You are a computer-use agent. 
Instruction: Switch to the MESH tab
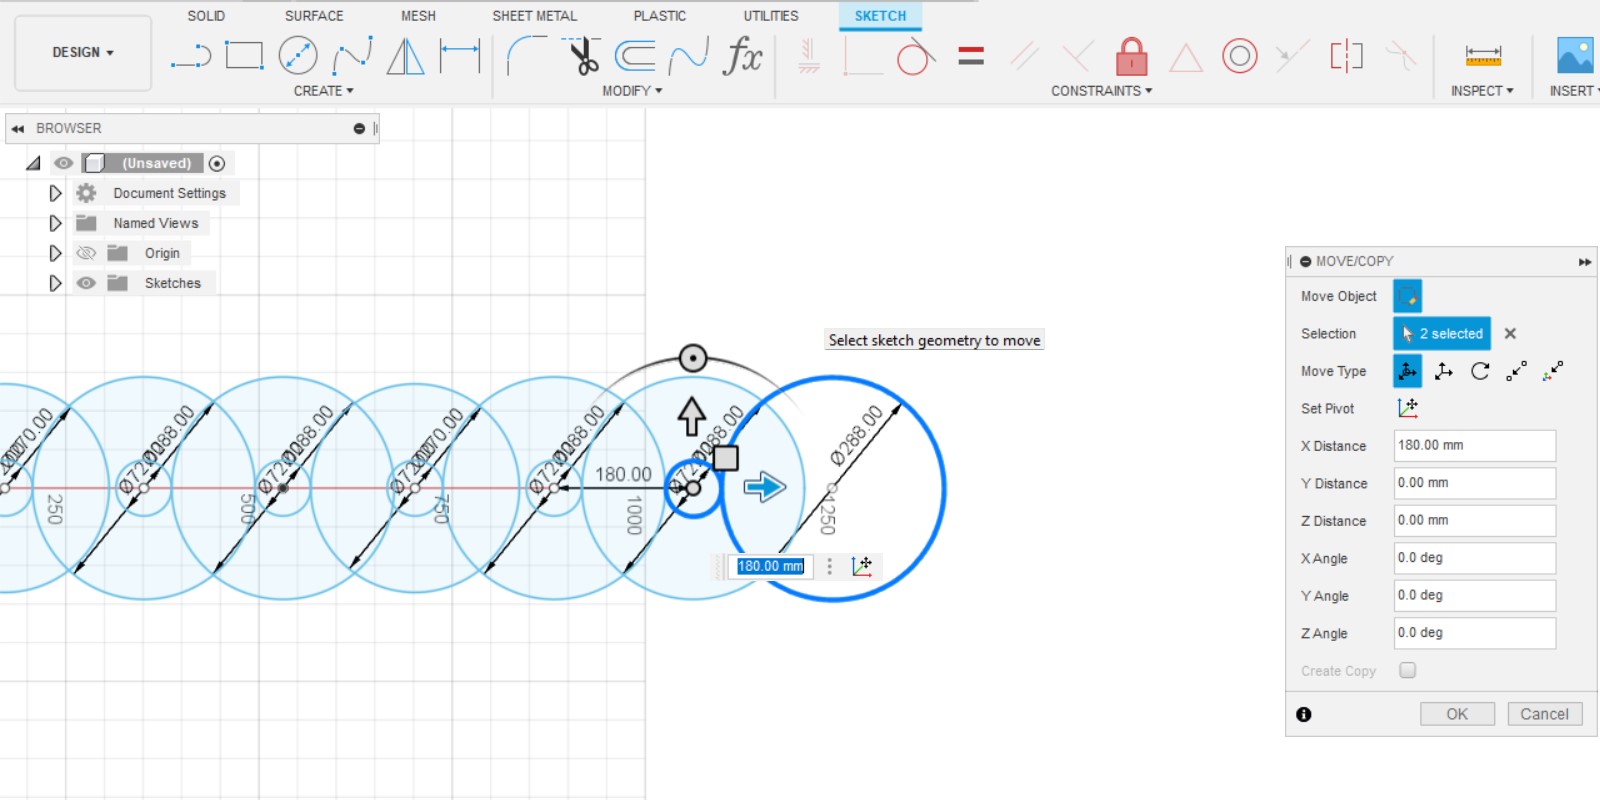pos(418,16)
